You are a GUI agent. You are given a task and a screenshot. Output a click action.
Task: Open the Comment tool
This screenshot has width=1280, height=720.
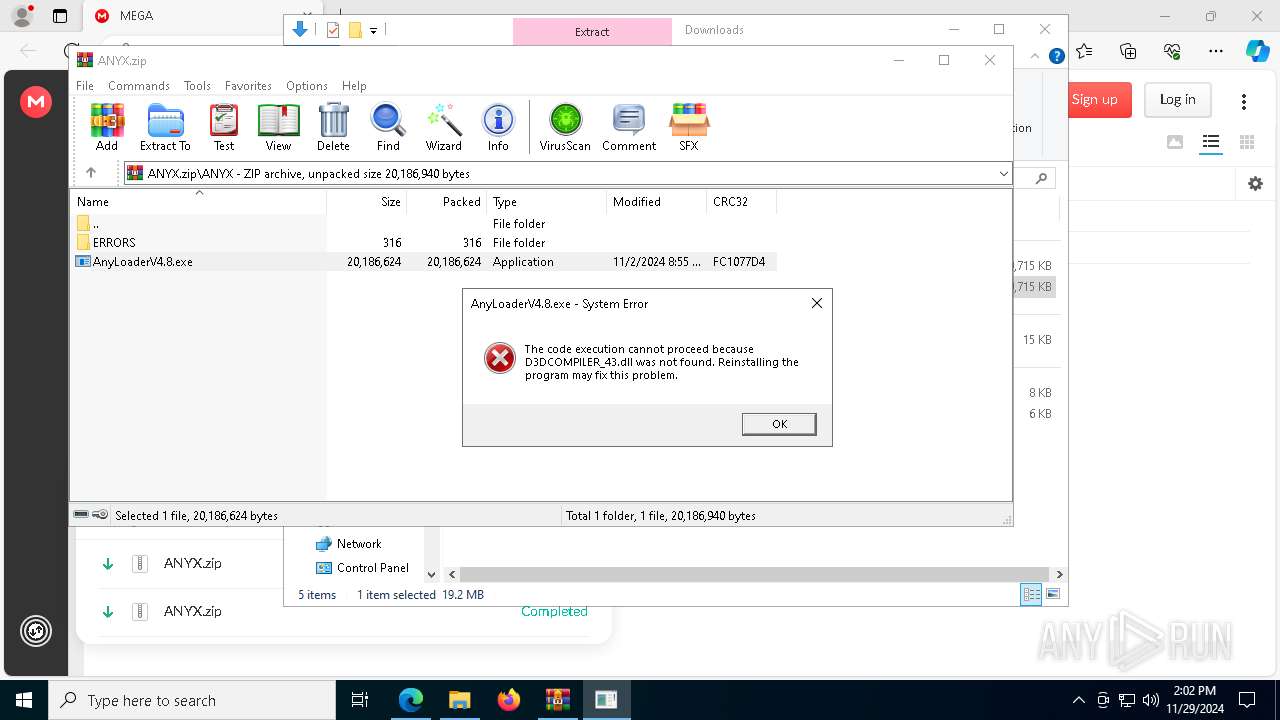click(629, 127)
